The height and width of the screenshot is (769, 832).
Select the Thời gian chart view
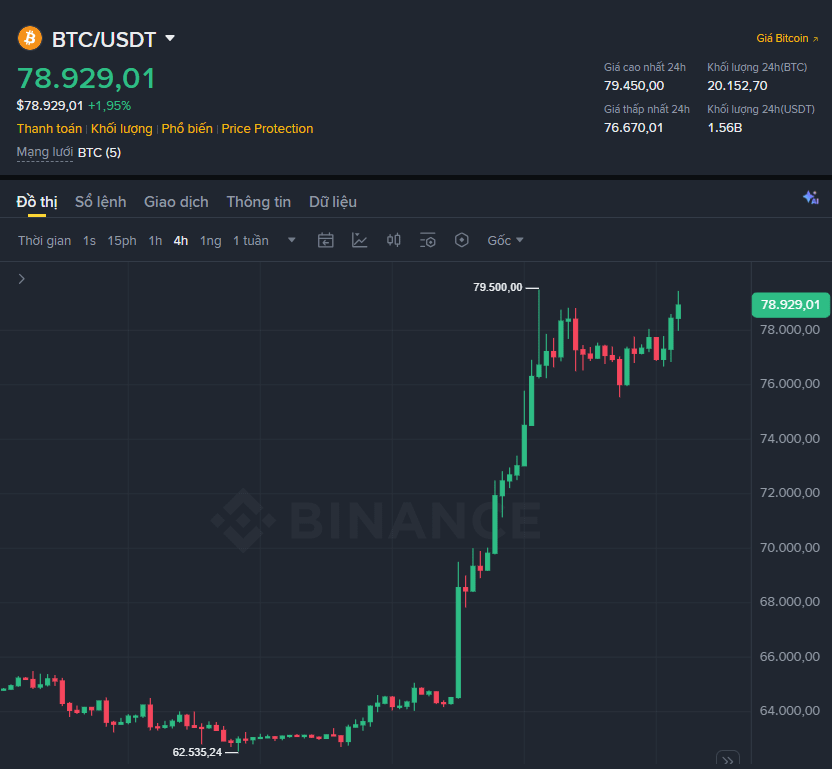pyautogui.click(x=45, y=241)
